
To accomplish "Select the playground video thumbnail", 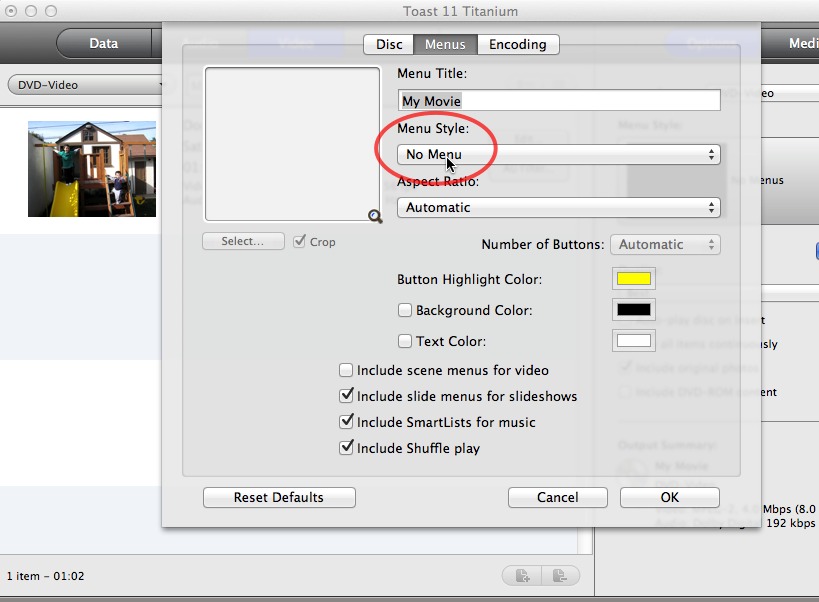I will [92, 169].
